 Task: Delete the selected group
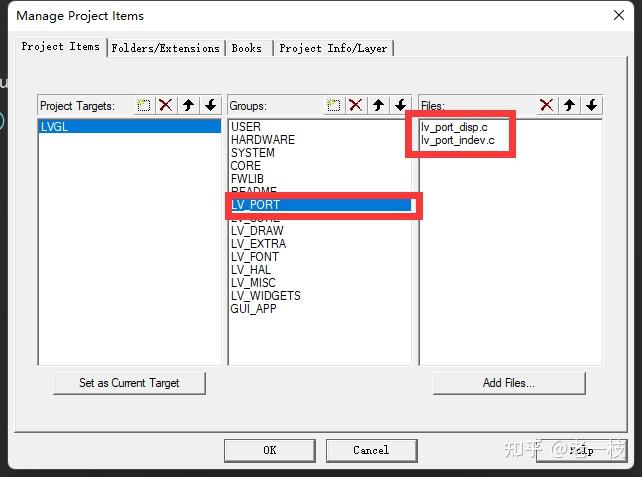(x=355, y=105)
